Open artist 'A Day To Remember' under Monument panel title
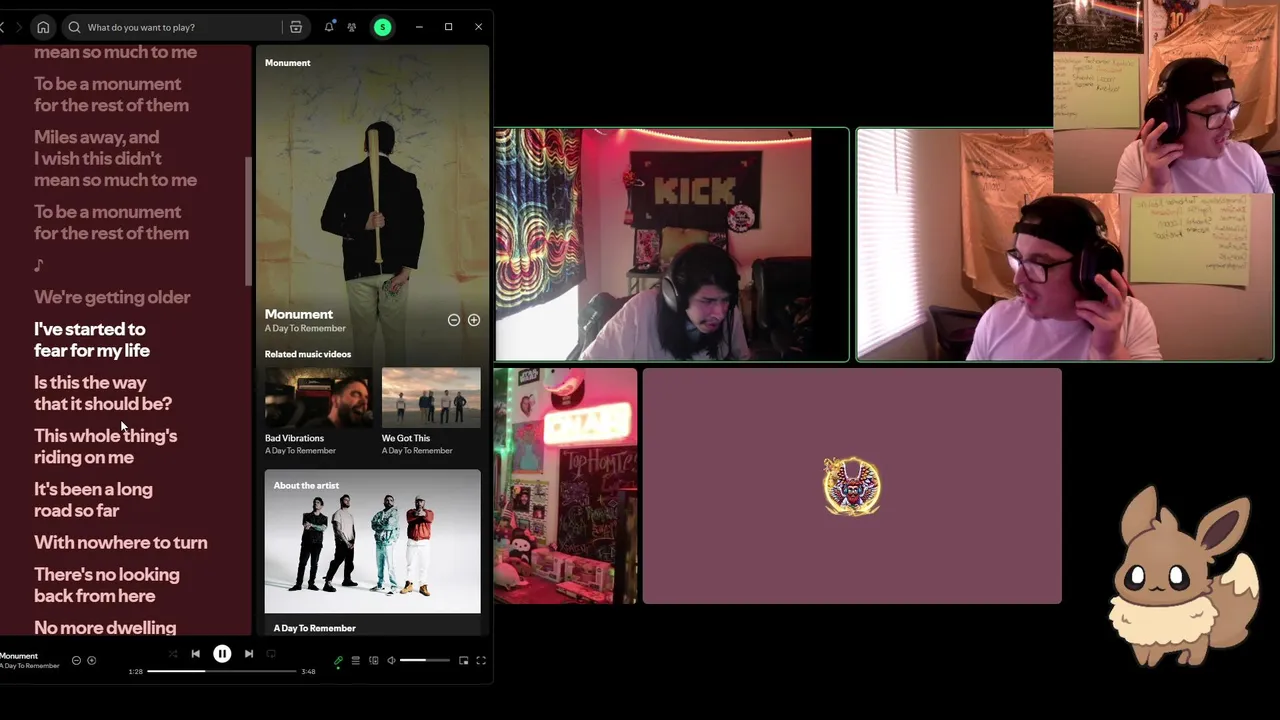This screenshot has height=720, width=1280. (x=305, y=328)
